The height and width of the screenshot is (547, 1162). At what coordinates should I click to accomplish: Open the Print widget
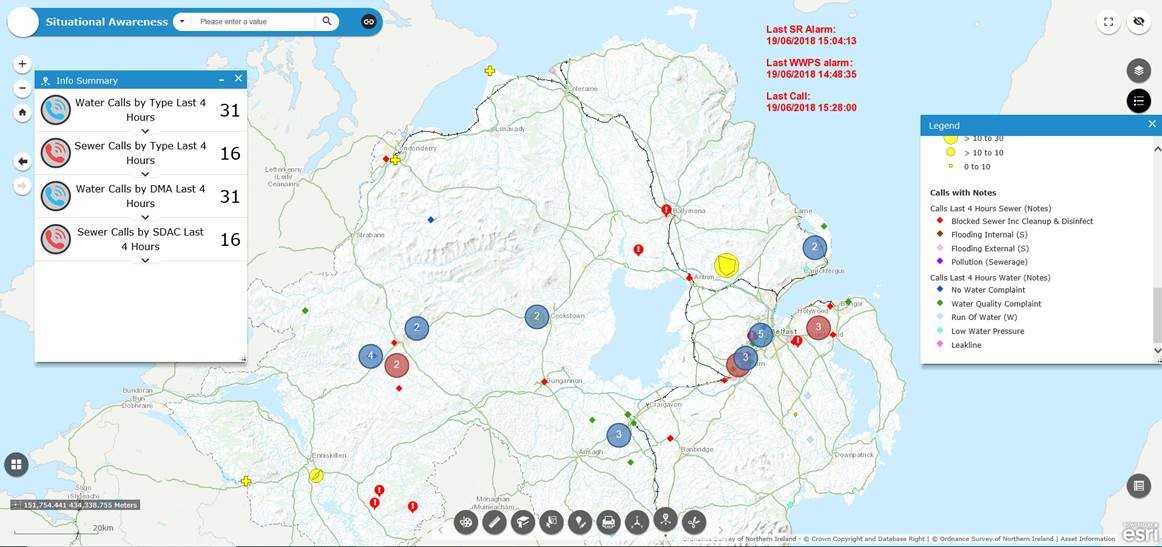[x=608, y=522]
